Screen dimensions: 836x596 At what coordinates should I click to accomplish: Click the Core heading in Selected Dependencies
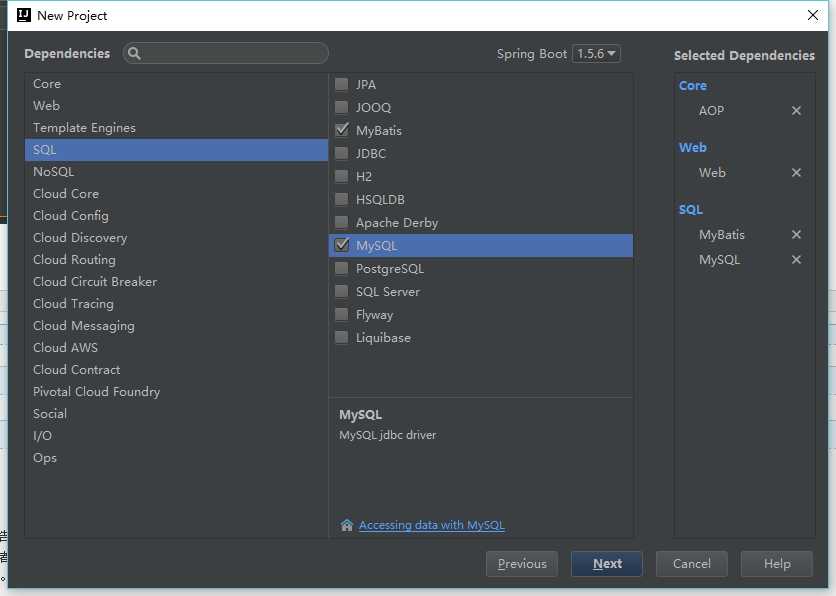click(x=693, y=86)
